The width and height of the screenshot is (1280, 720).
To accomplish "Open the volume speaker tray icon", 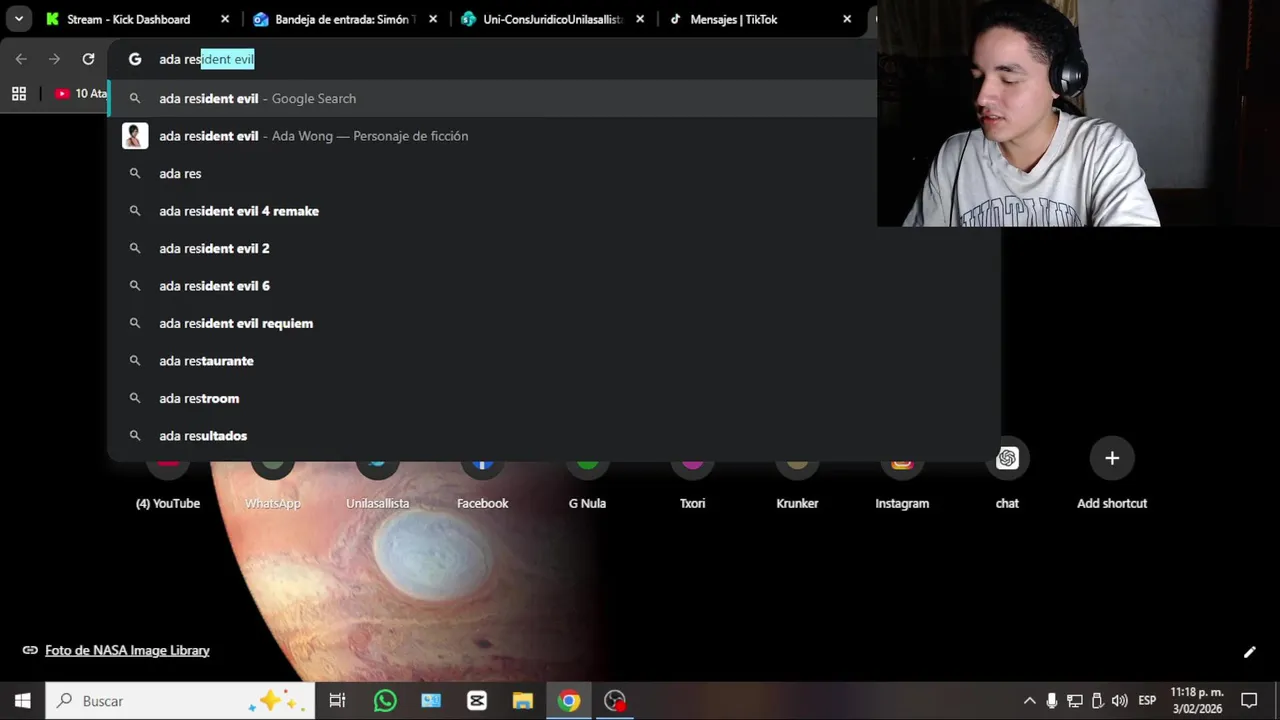I will (x=1119, y=701).
